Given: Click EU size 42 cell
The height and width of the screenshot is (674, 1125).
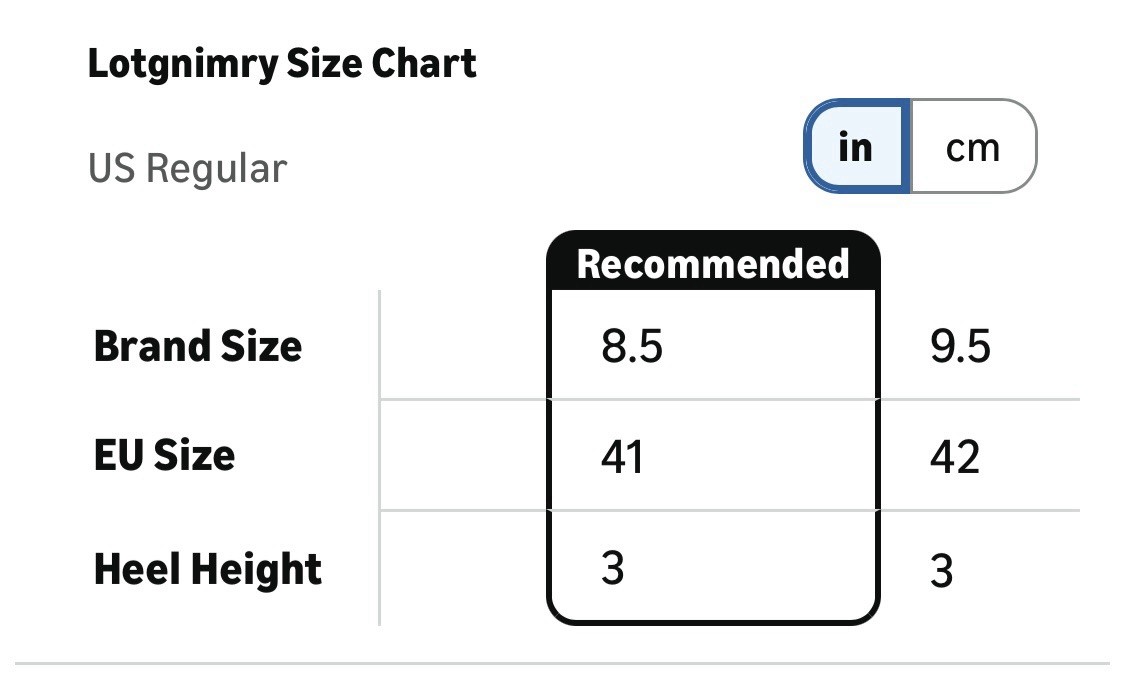Looking at the screenshot, I should pos(954,457).
